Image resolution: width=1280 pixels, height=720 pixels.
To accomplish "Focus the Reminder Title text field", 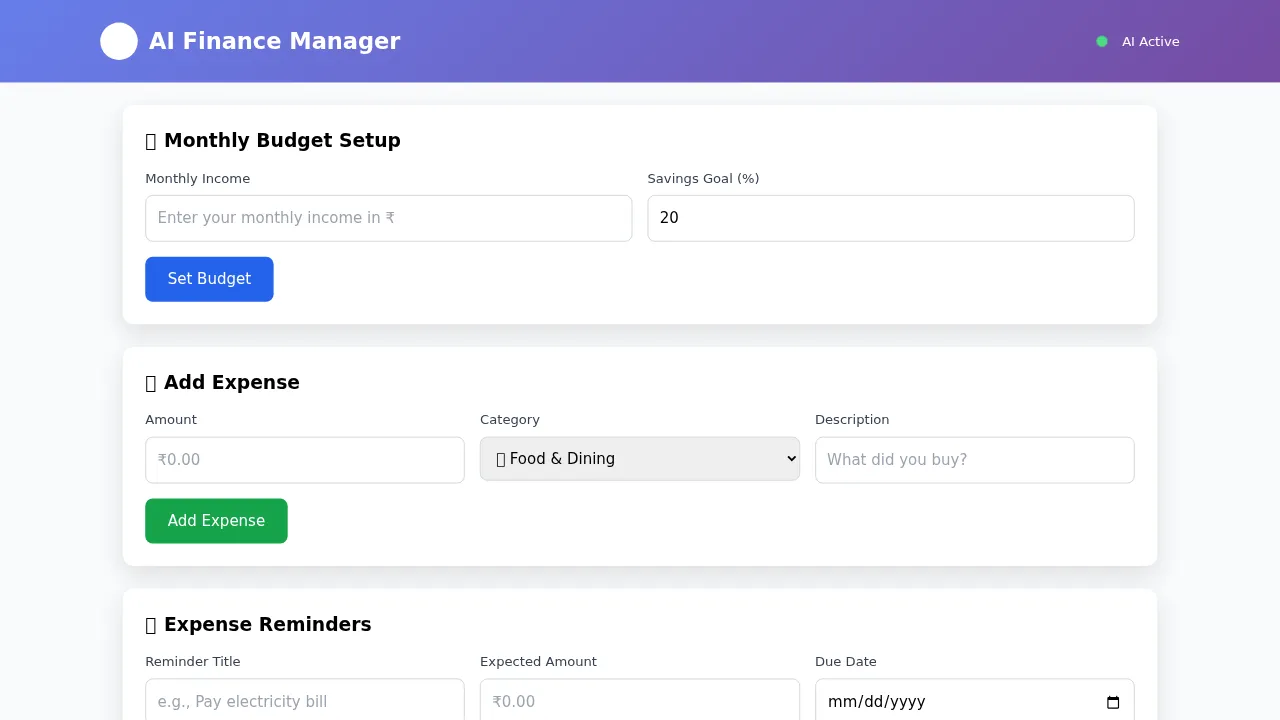I will 305,701.
